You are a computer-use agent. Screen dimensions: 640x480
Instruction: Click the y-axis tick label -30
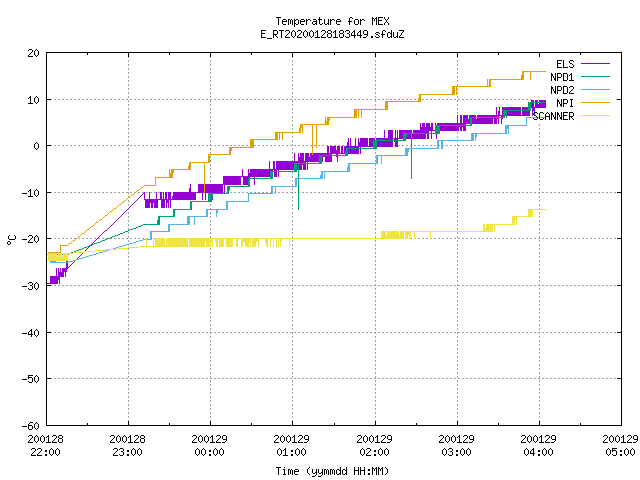point(31,286)
